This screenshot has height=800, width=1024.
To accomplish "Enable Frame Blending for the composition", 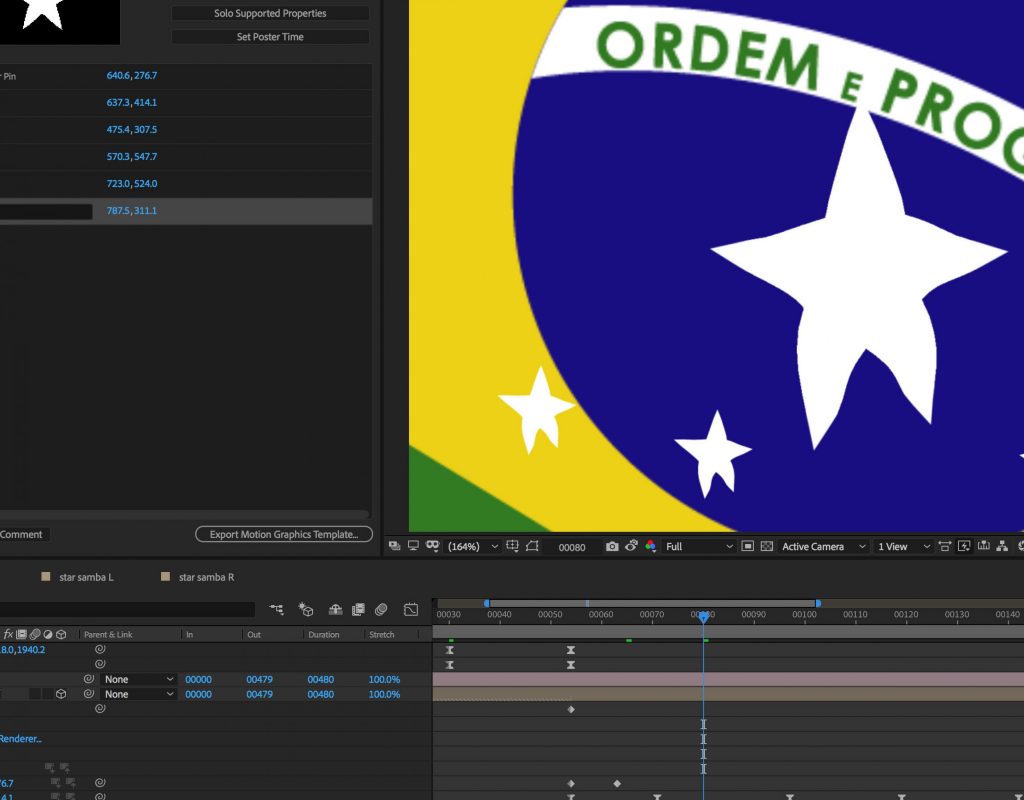I will click(x=358, y=609).
